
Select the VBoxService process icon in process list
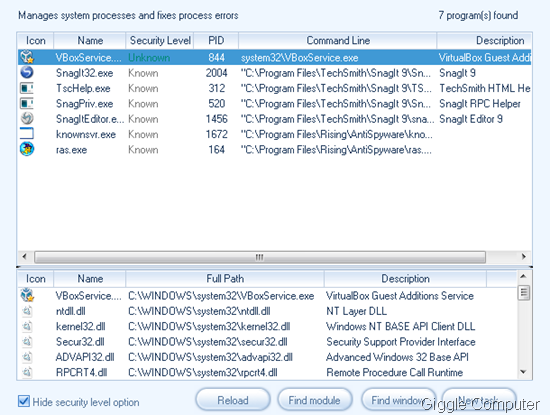(x=27, y=57)
